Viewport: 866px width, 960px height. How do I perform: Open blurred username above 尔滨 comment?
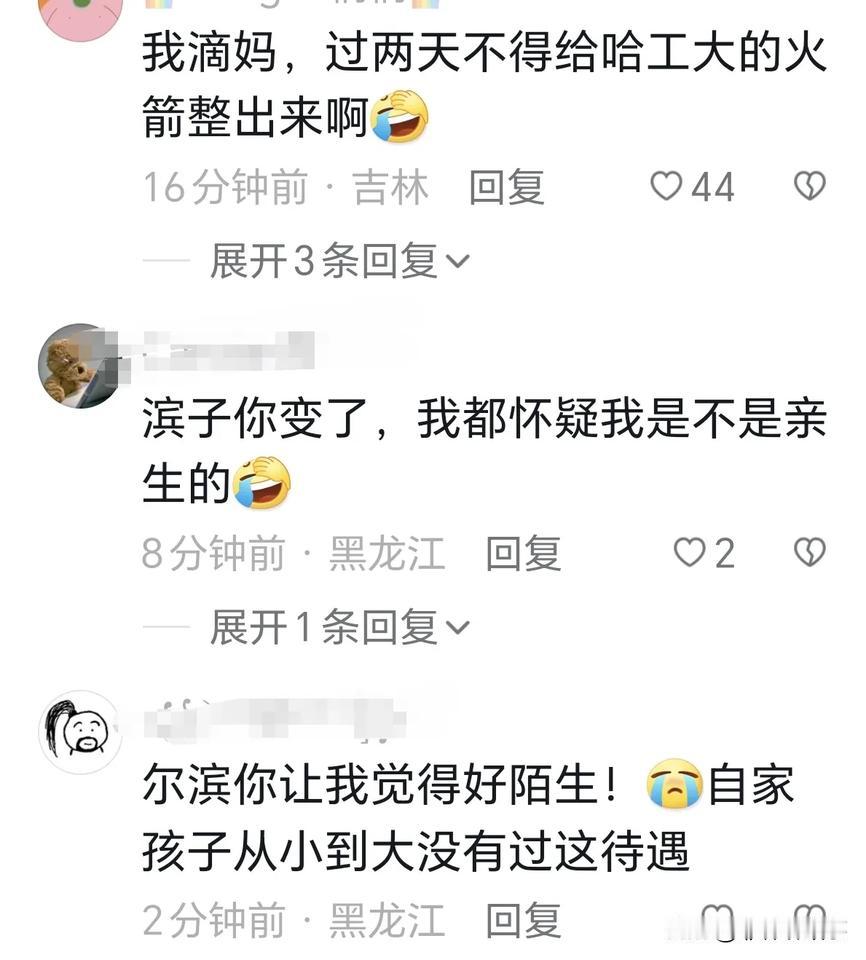pyautogui.click(x=276, y=718)
